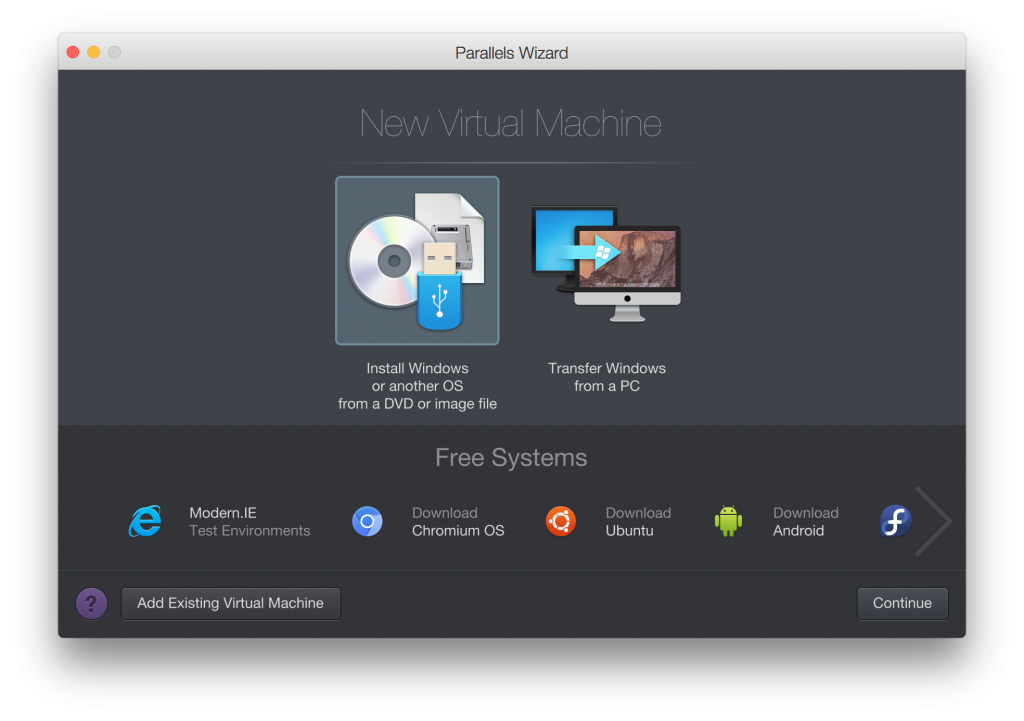
Task: Click the Parallels Wizard title bar
Action: click(512, 52)
